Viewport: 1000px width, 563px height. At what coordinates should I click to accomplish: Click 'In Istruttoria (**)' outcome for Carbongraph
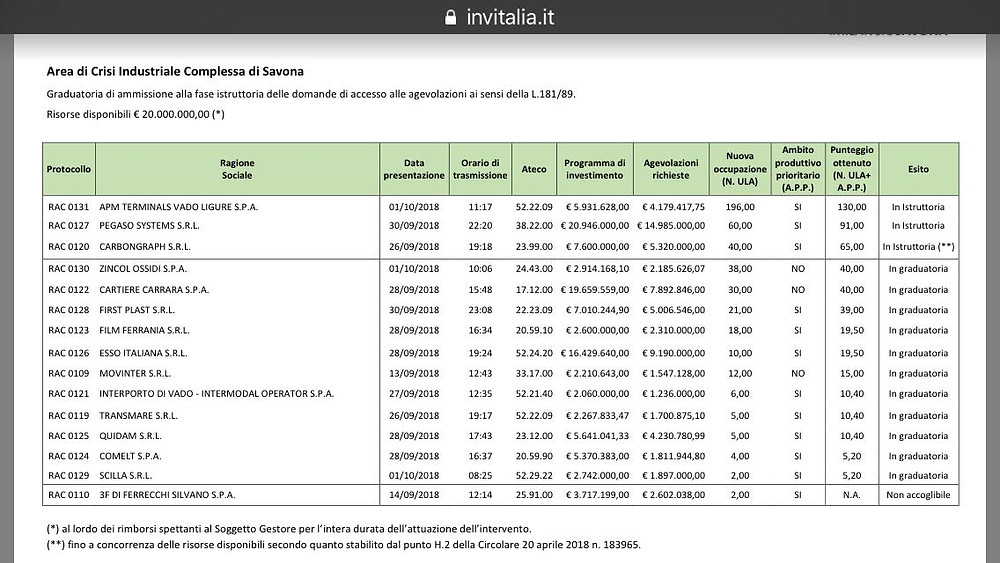918,247
